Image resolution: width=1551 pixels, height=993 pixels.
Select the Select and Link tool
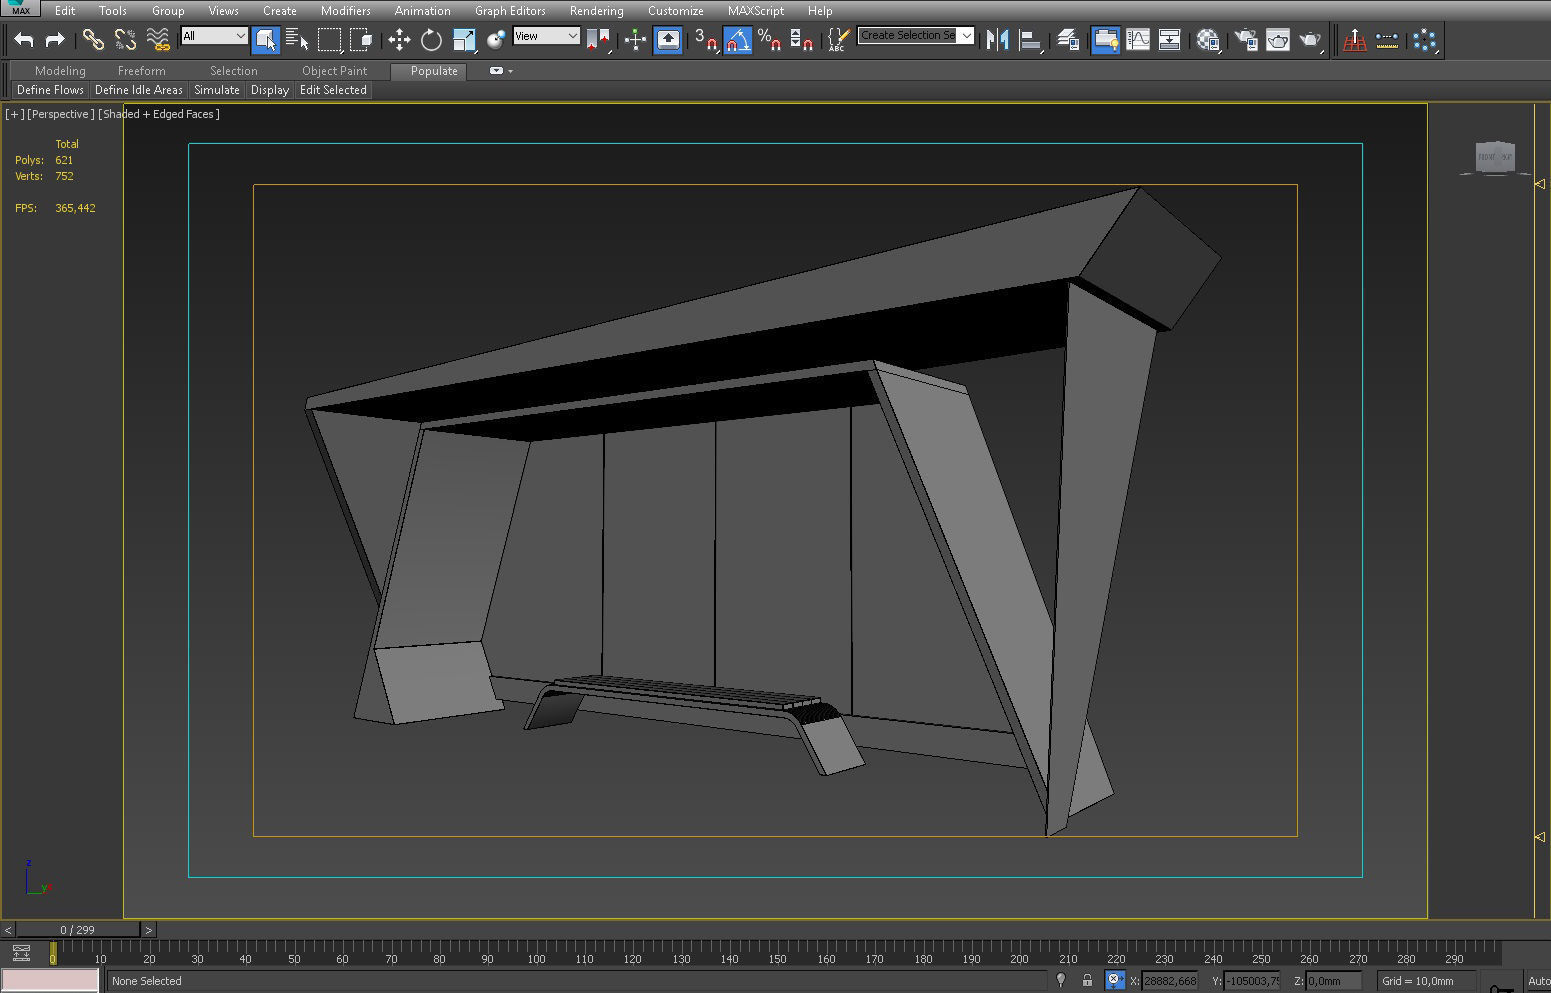coord(93,40)
